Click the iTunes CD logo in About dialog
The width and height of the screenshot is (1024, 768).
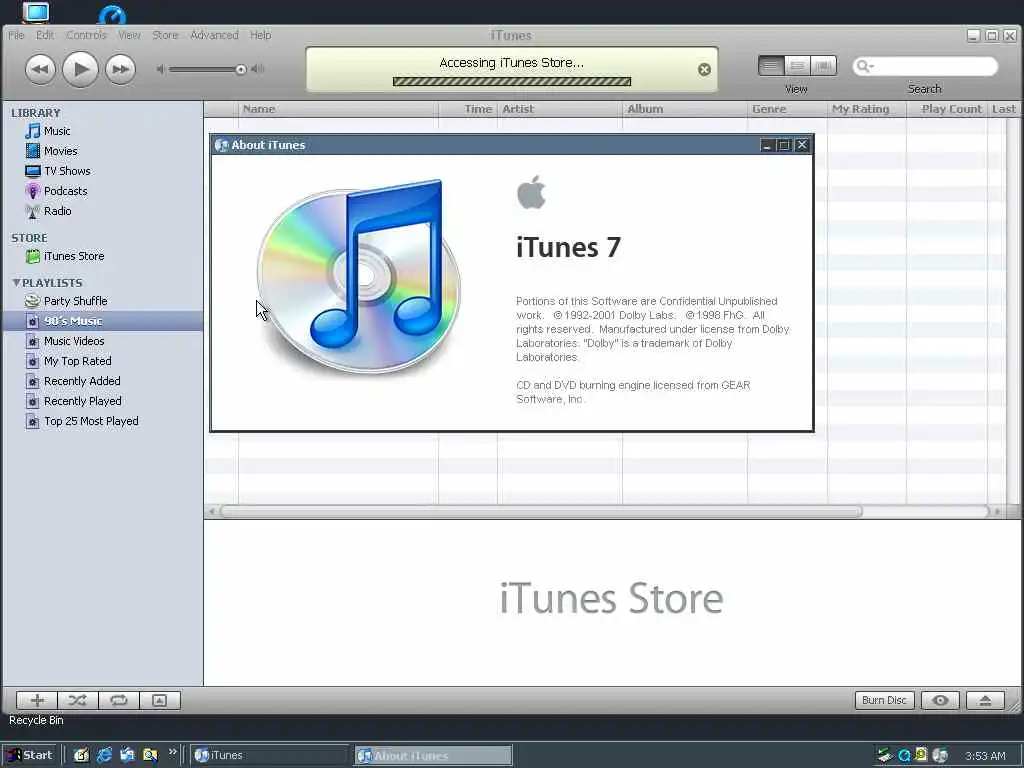[x=359, y=276]
